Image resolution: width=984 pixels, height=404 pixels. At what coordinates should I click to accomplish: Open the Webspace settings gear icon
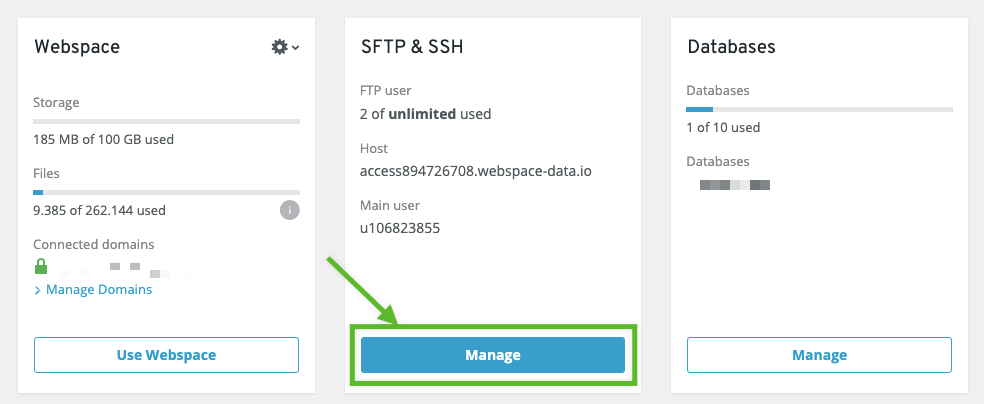click(280, 47)
